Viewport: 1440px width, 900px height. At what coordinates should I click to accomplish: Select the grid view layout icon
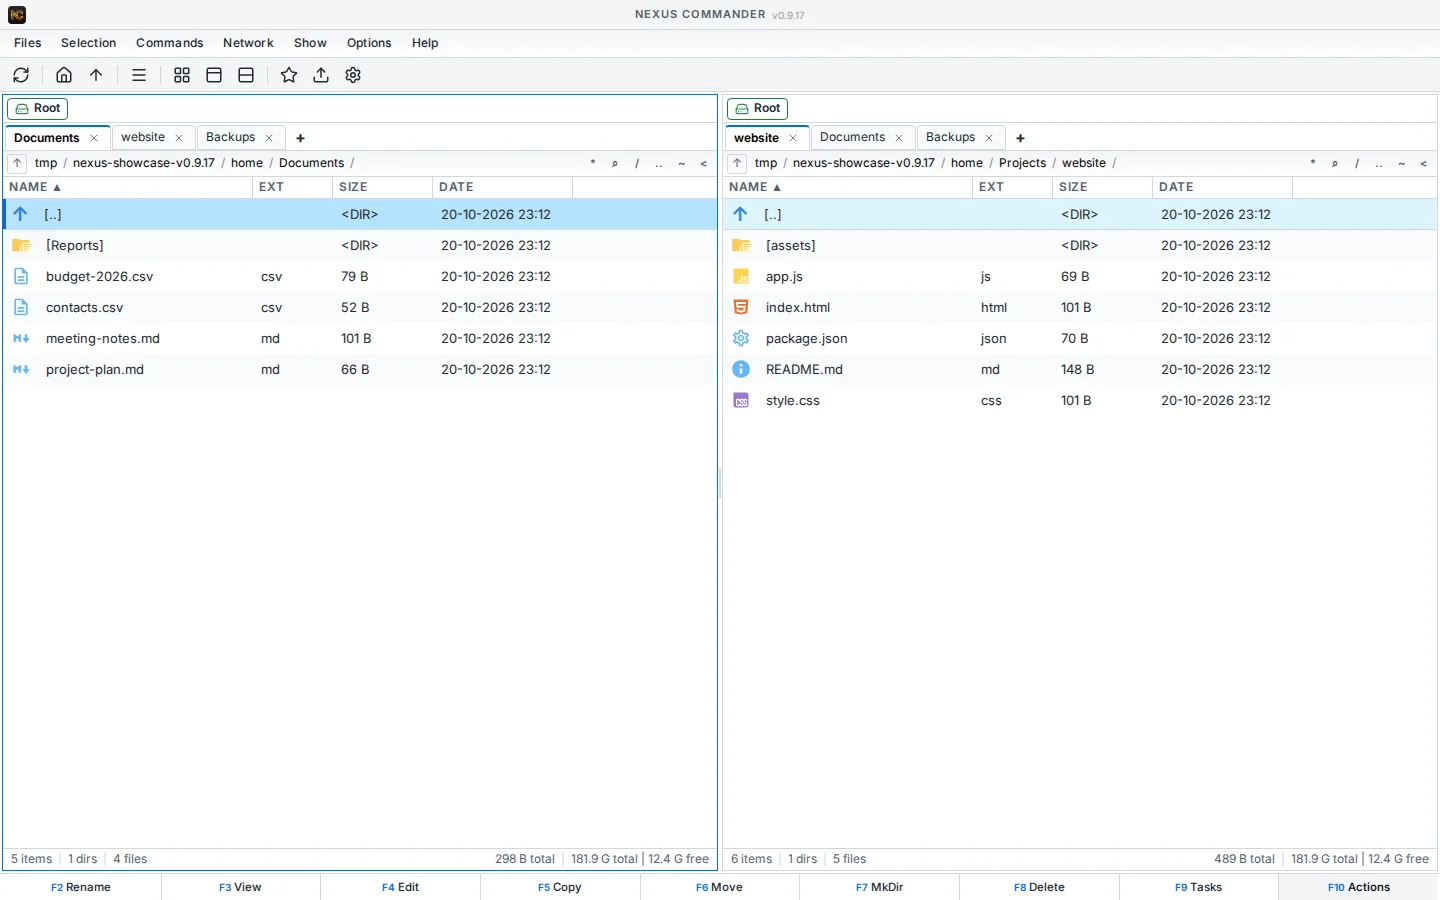click(x=182, y=75)
